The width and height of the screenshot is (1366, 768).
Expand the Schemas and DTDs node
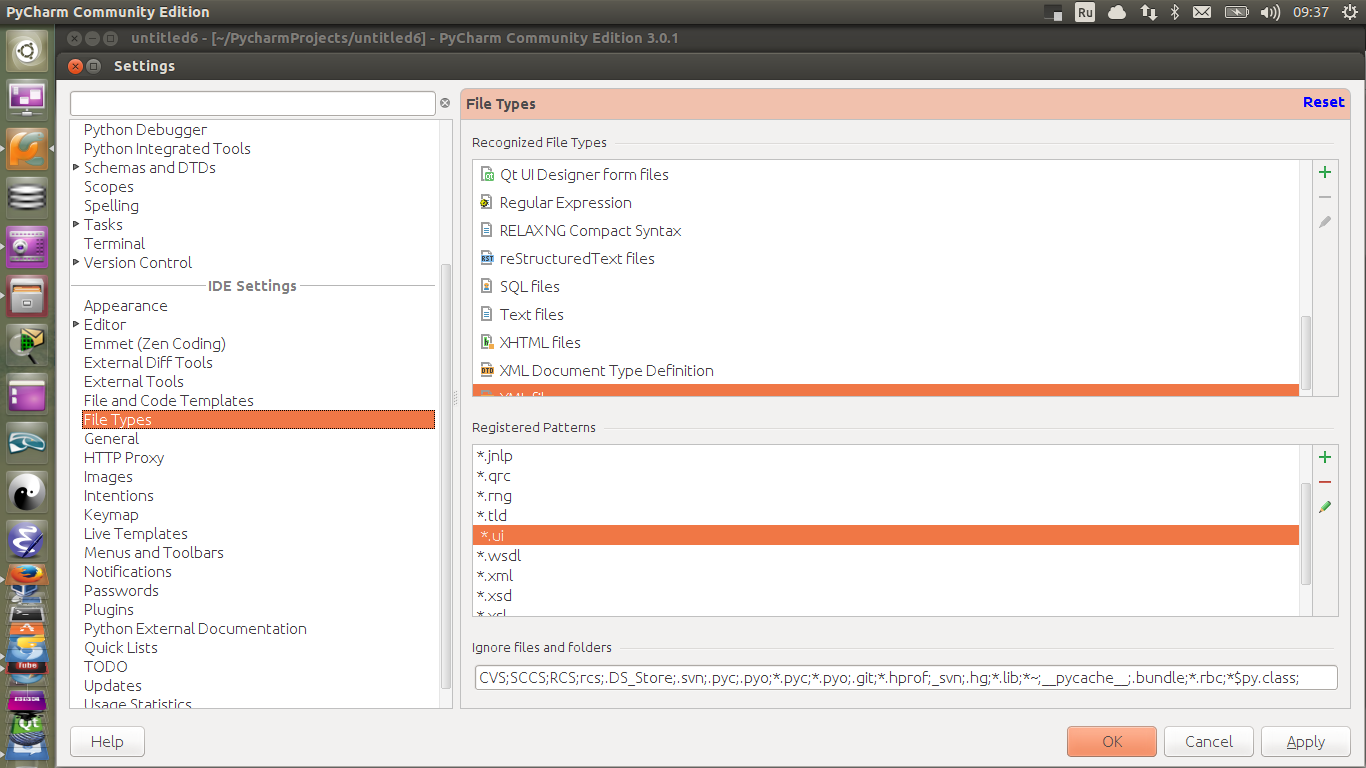[x=76, y=167]
